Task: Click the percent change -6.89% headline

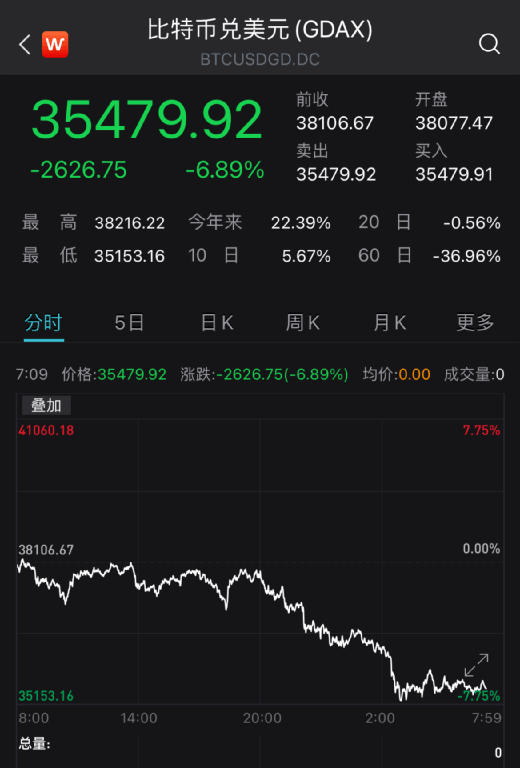Action: pyautogui.click(x=225, y=170)
